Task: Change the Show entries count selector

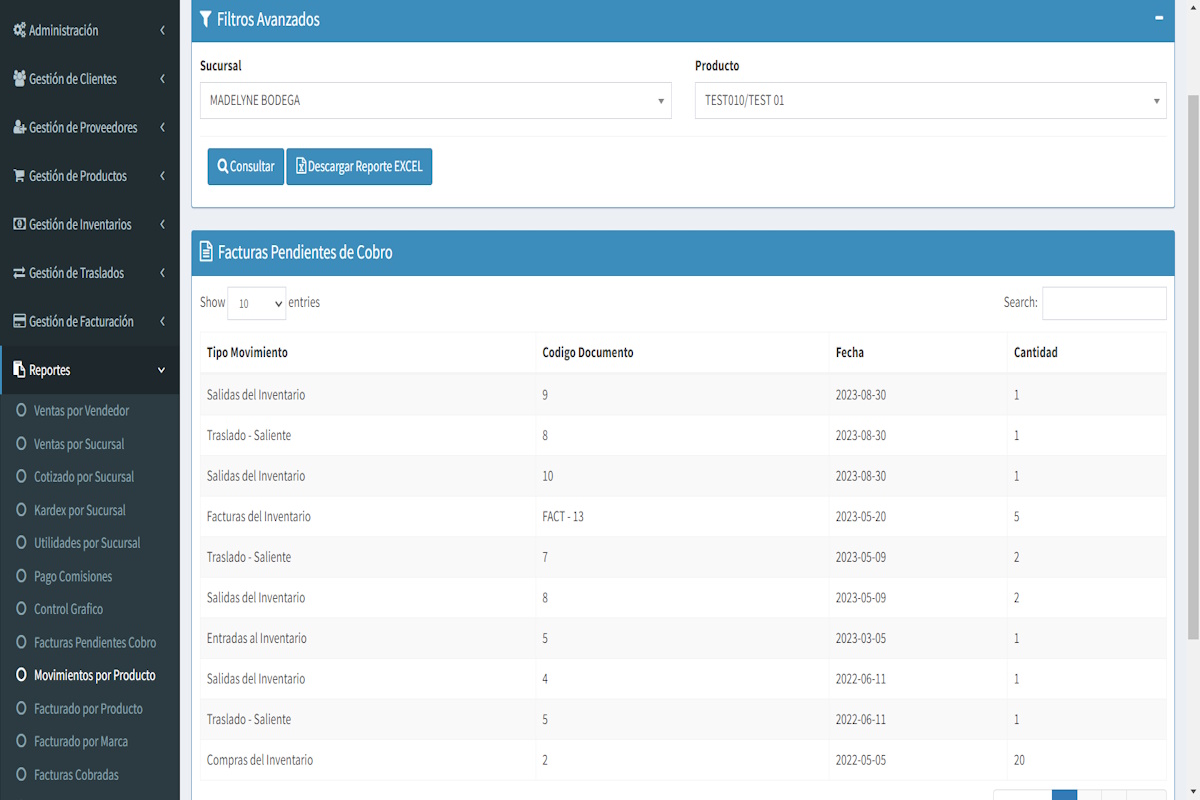Action: pyautogui.click(x=256, y=303)
